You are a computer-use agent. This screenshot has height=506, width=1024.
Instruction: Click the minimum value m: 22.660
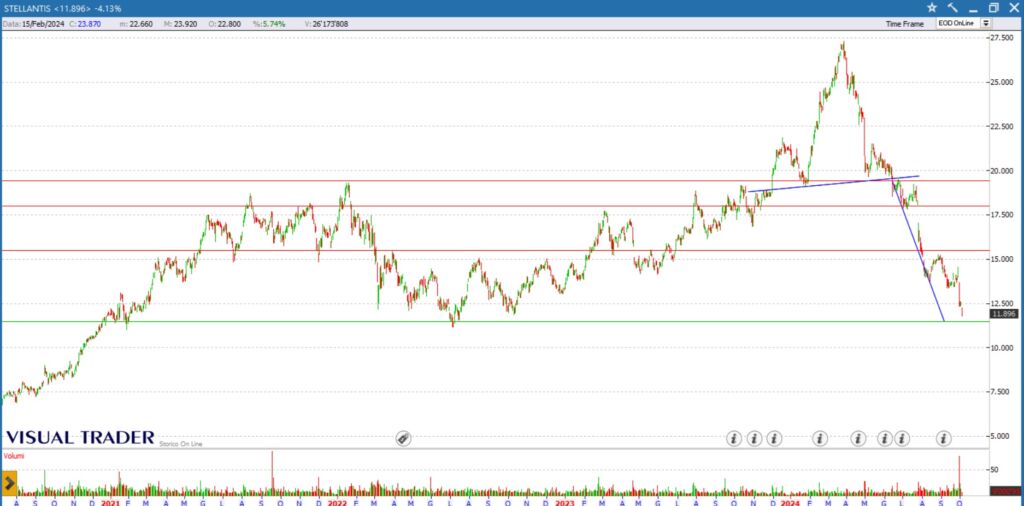coord(136,24)
